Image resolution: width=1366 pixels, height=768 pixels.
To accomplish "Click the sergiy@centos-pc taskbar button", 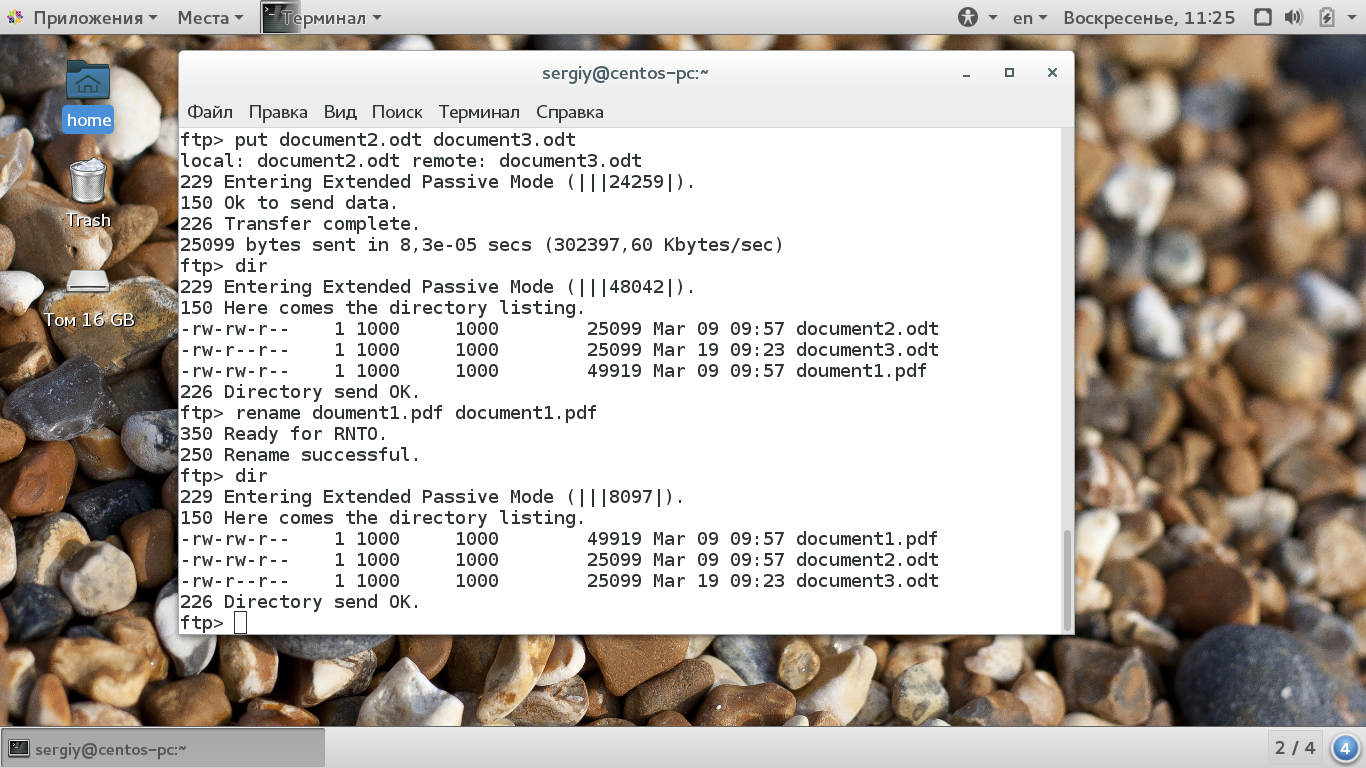I will point(164,748).
